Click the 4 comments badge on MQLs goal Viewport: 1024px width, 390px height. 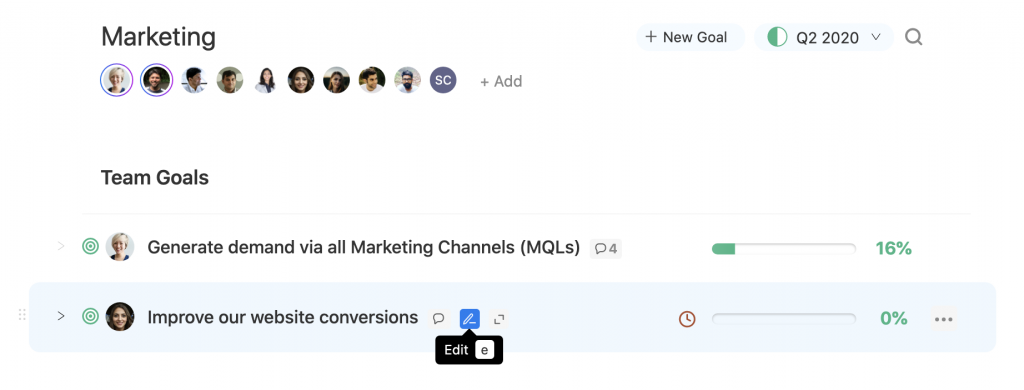606,248
